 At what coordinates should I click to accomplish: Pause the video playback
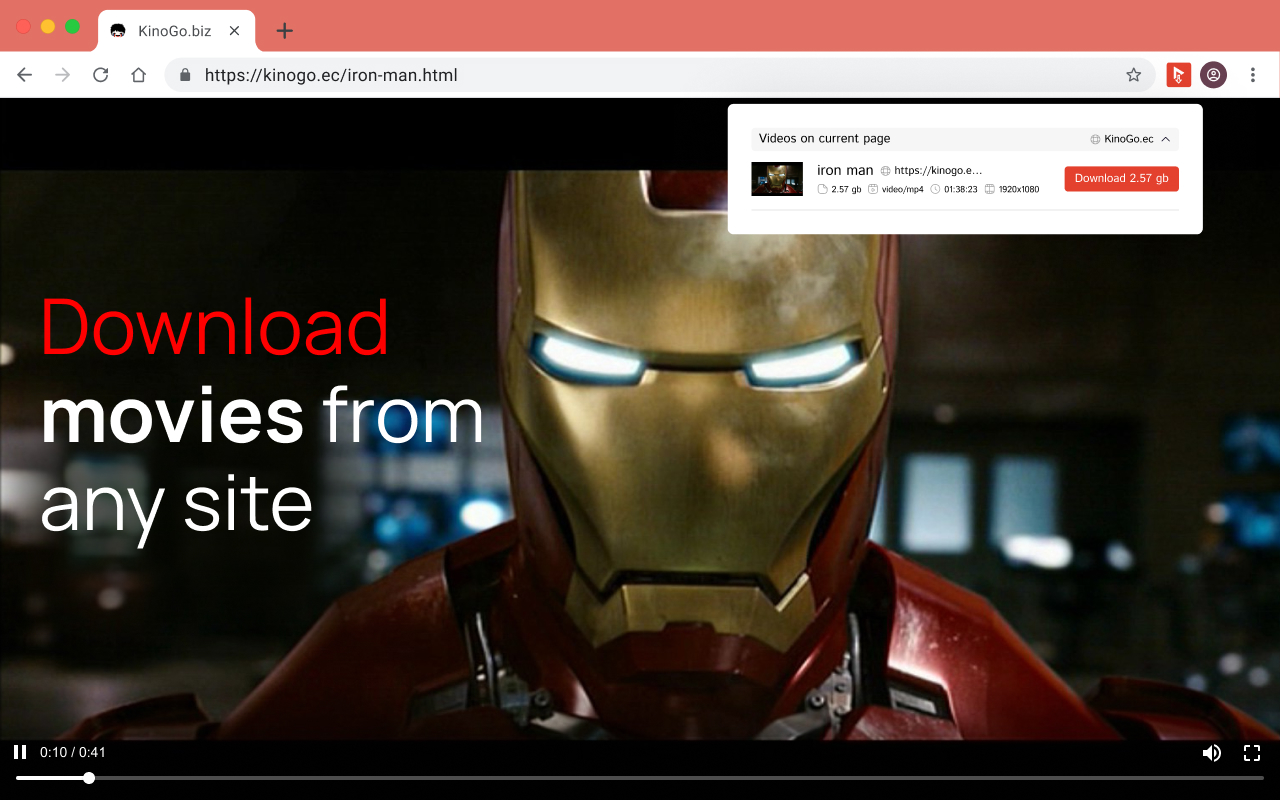tap(19, 752)
